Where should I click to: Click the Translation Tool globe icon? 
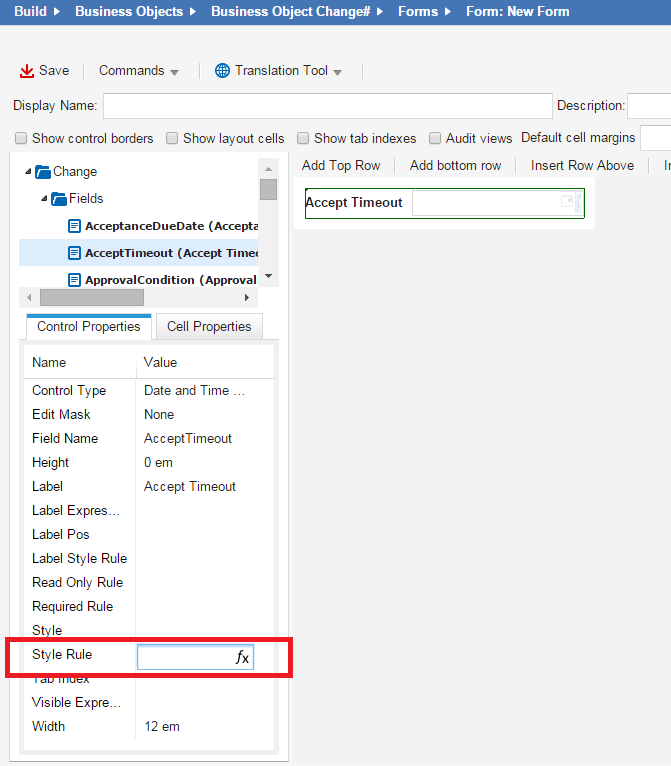click(x=222, y=71)
